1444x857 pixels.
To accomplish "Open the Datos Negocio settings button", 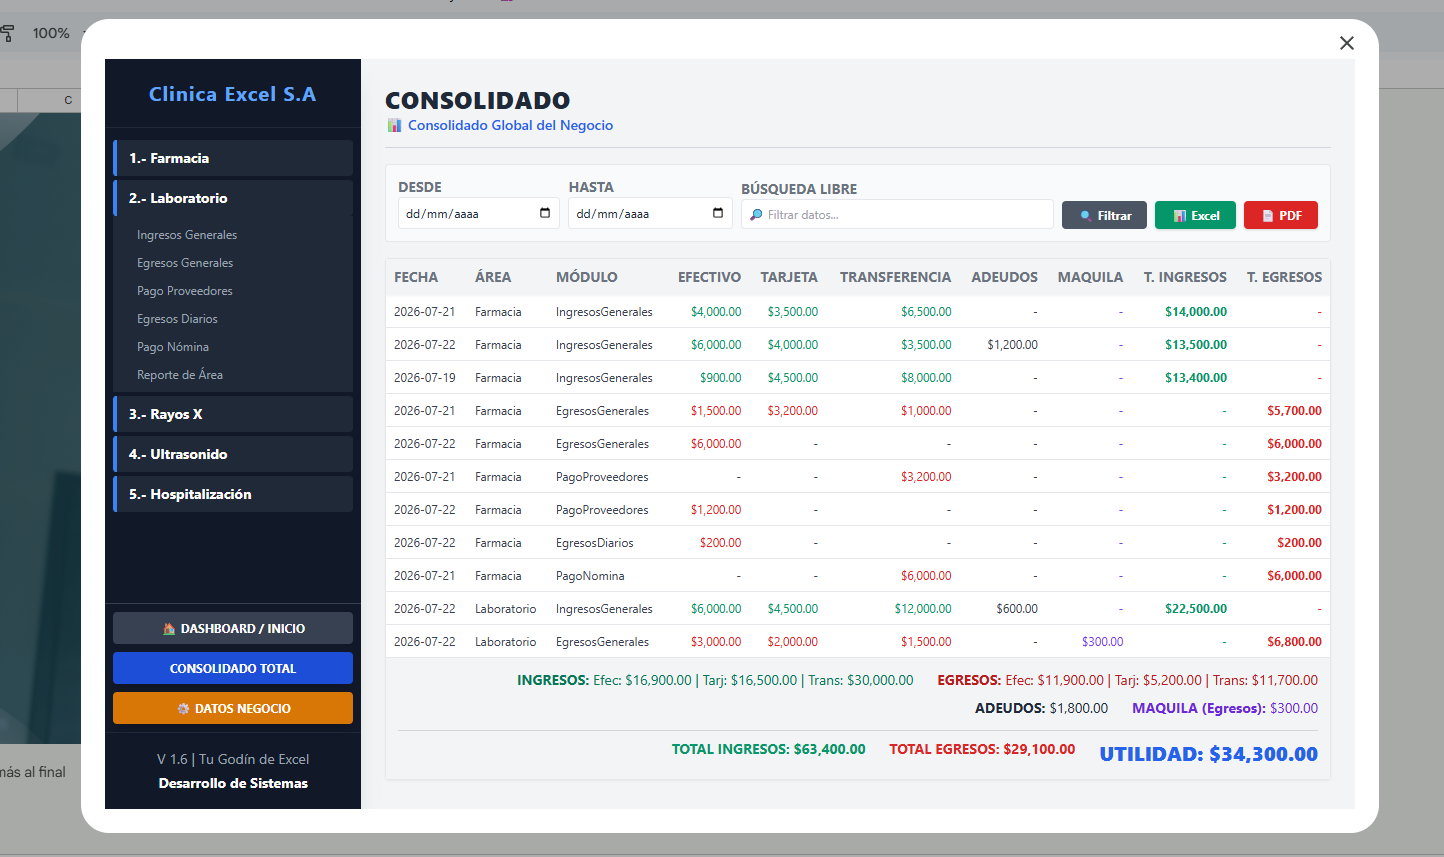I will (233, 708).
